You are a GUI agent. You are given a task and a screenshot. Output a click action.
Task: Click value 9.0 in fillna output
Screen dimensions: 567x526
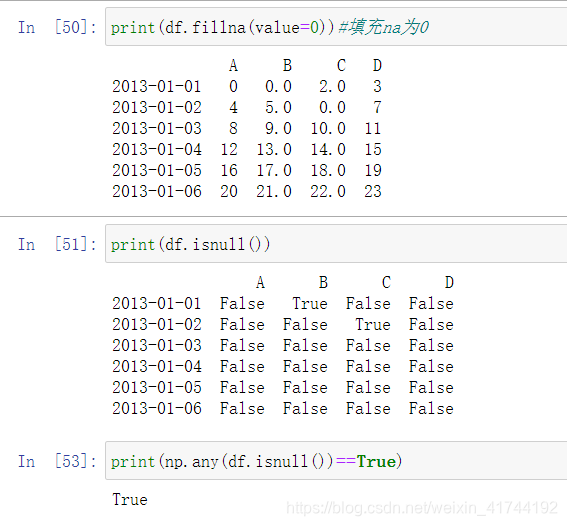point(278,128)
